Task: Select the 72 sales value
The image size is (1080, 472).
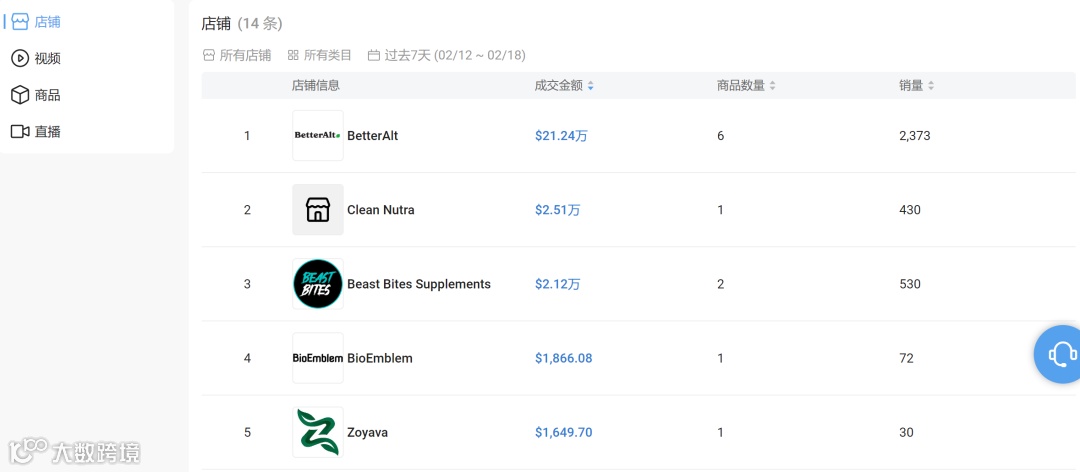Action: [906, 358]
